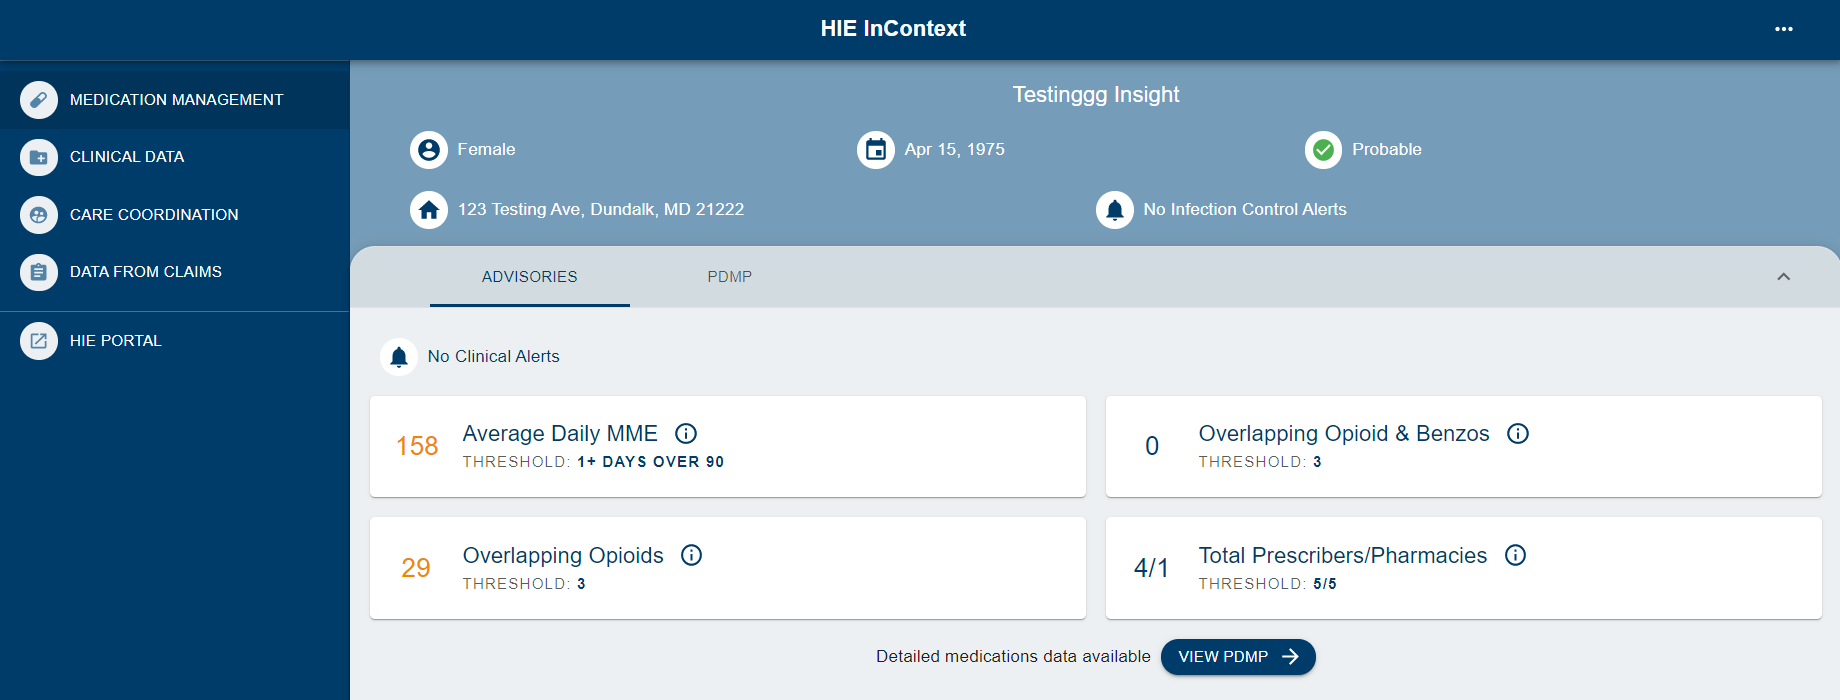Click the Infection Control Alerts bell icon
1840x700 pixels.
coord(1114,210)
